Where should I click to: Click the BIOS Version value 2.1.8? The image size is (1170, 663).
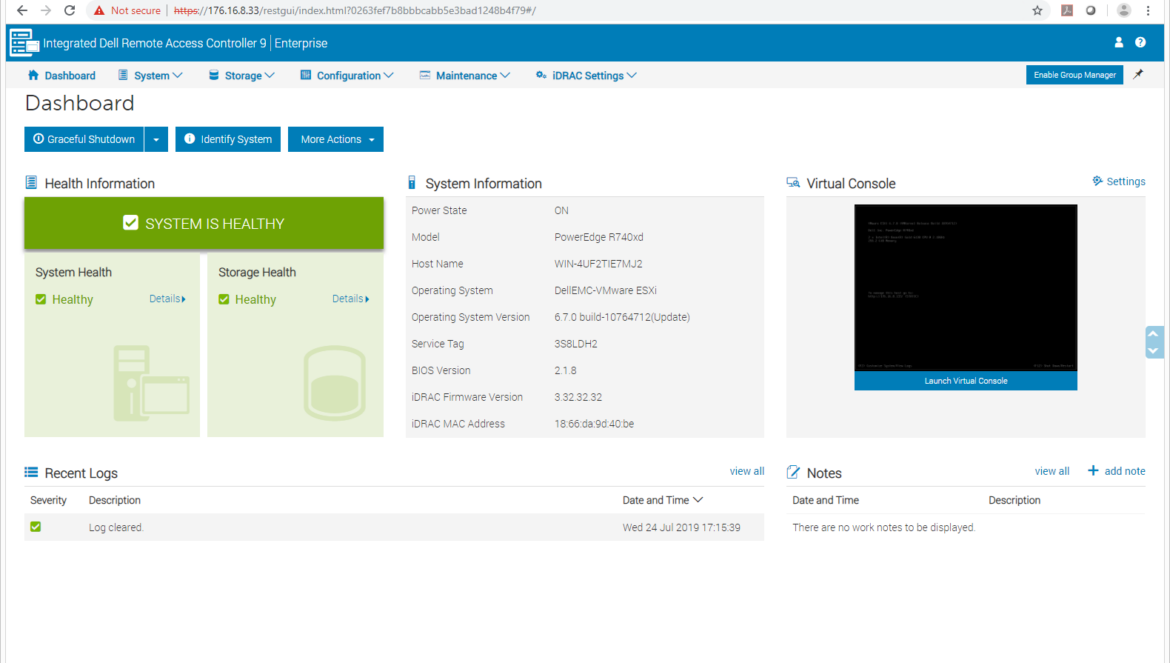point(565,371)
